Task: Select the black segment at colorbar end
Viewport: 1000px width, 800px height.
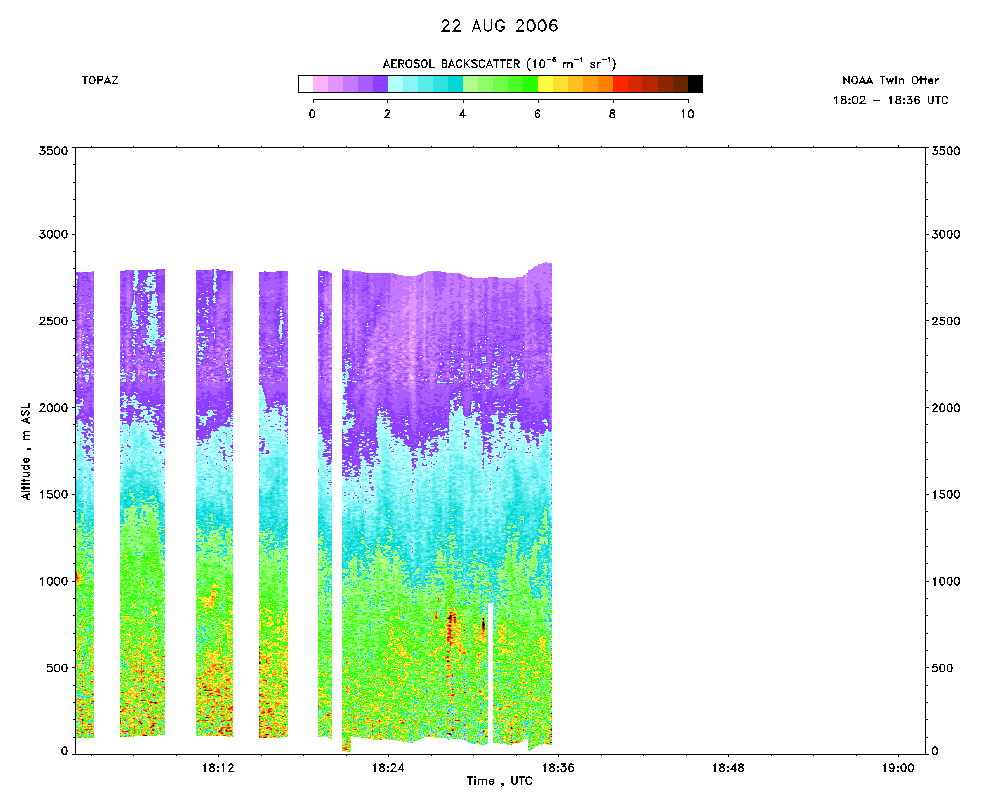Action: click(x=695, y=84)
